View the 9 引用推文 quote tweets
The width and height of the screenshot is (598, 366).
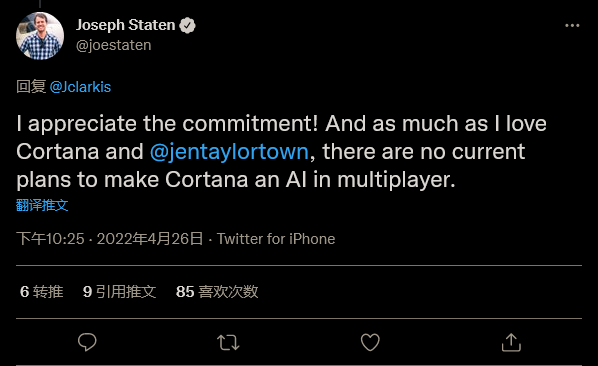[x=119, y=292]
